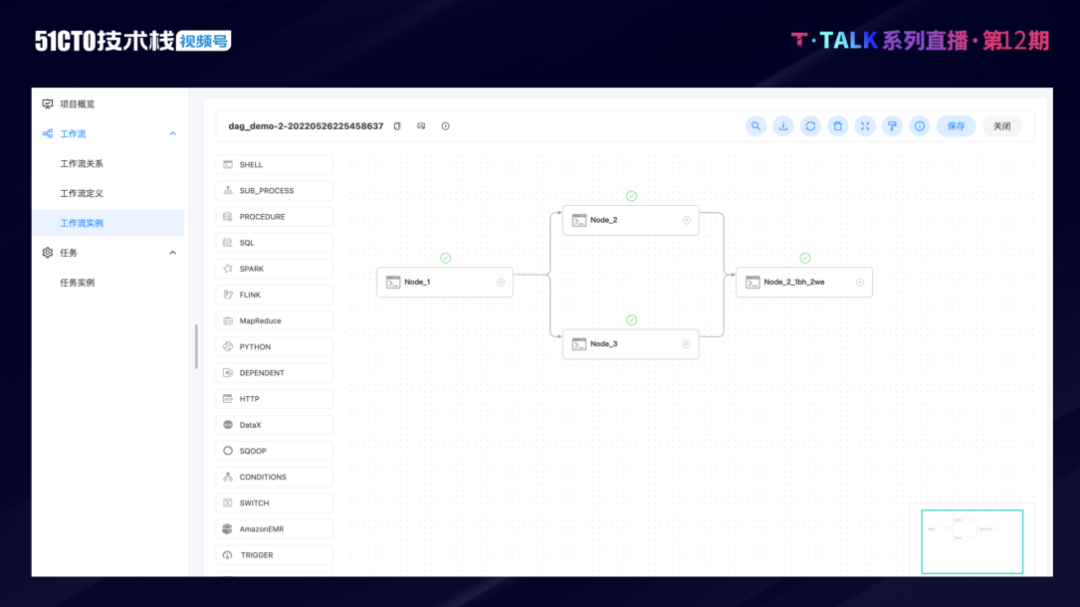Select the PROCEDURE task type

(x=274, y=216)
